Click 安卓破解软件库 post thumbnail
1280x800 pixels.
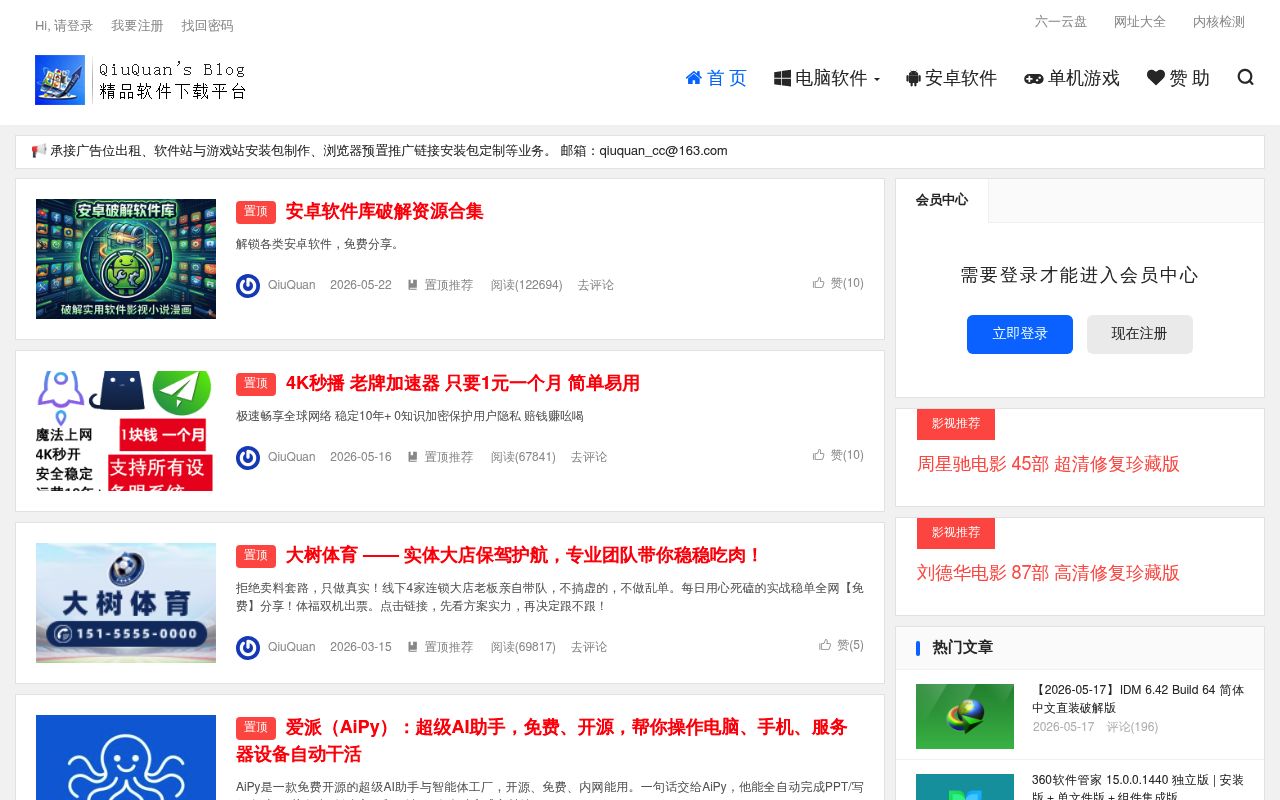point(126,259)
